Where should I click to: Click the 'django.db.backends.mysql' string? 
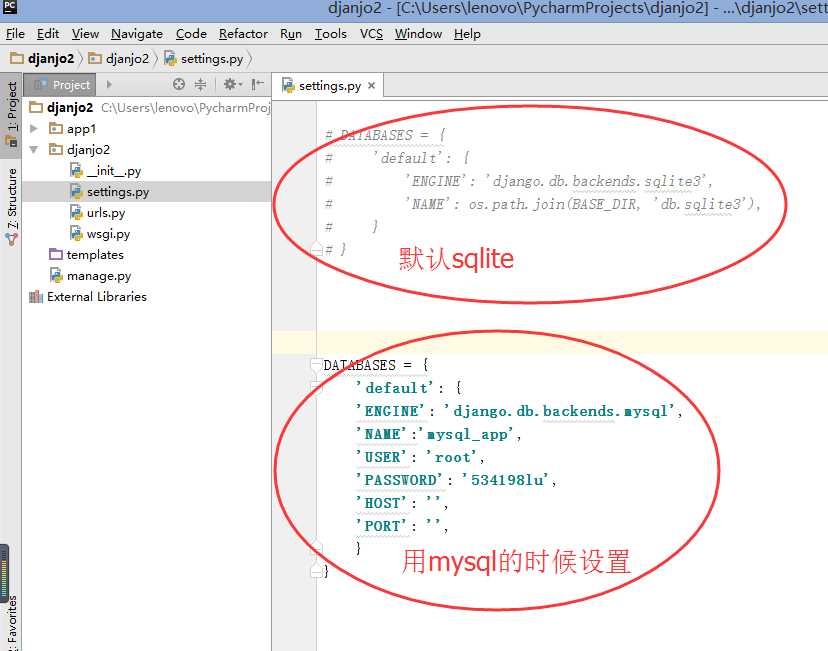[560, 411]
